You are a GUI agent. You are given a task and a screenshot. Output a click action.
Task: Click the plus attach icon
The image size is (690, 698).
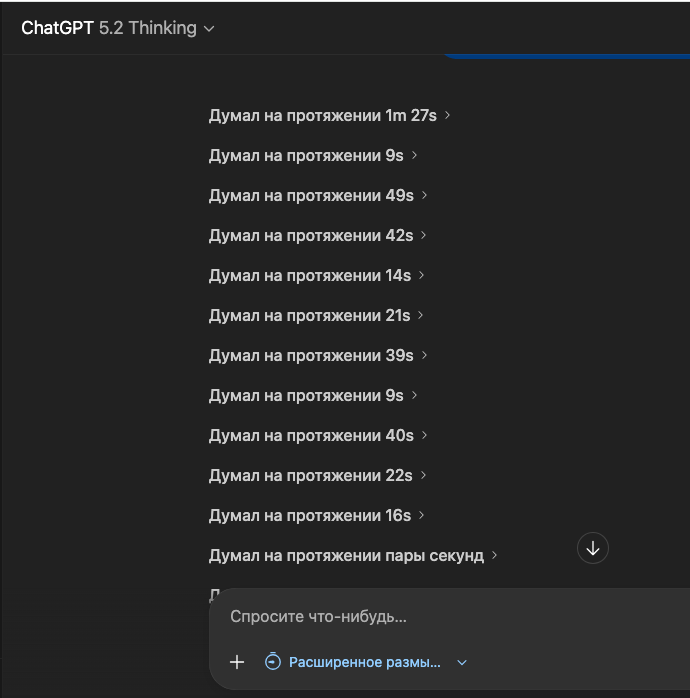[x=237, y=662]
